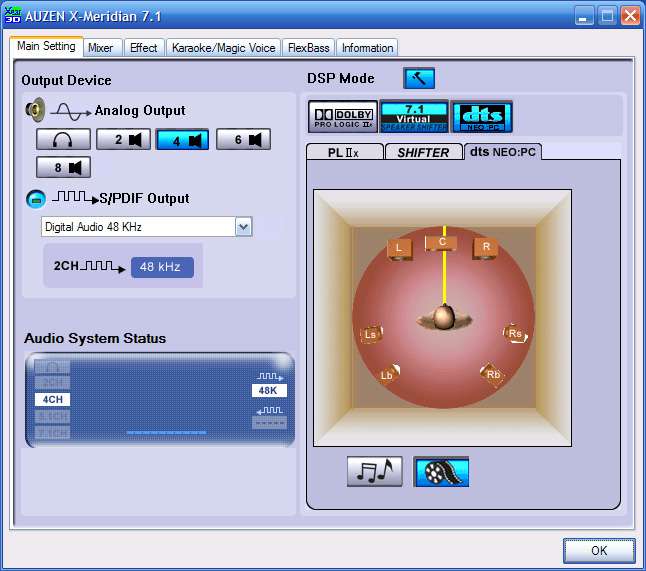The image size is (646, 571).
Task: Select 2 speaker analog output
Action: pos(123,139)
